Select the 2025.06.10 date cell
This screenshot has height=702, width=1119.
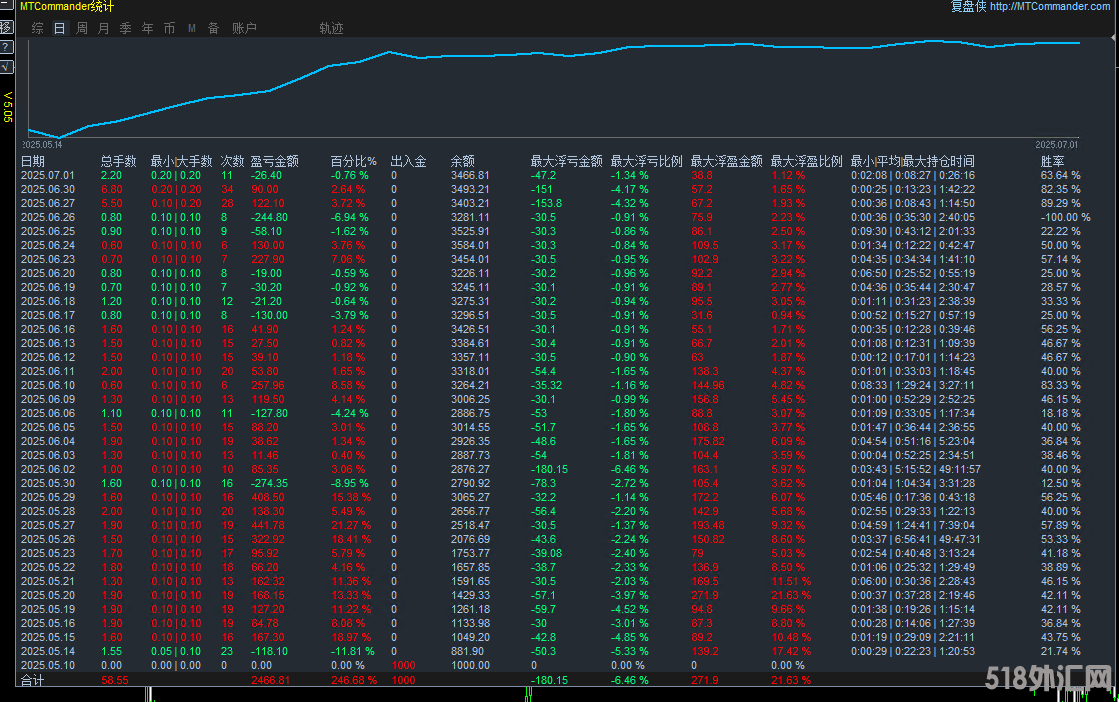[x=48, y=385]
